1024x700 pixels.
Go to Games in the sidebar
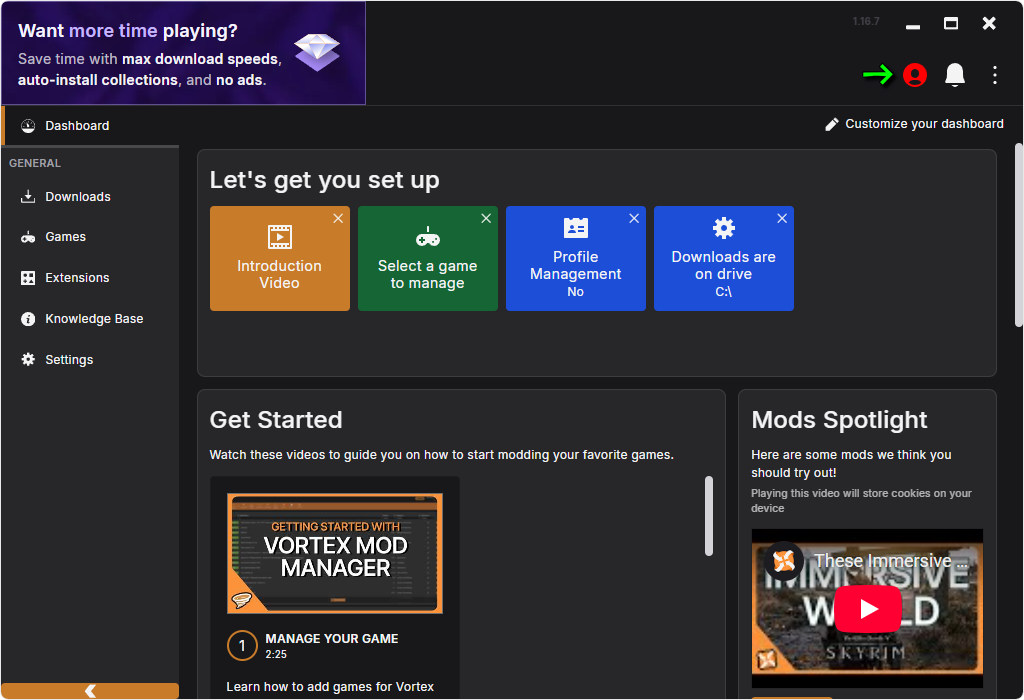[65, 237]
